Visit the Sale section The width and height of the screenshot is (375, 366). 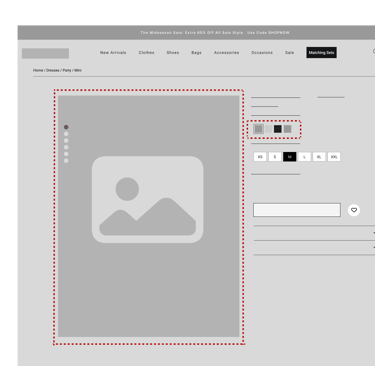point(289,53)
